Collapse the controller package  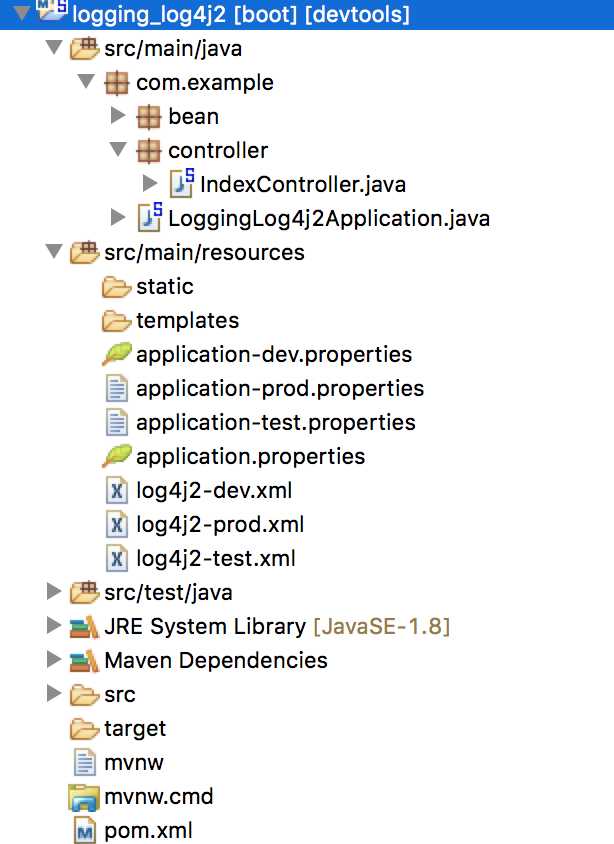point(118,149)
